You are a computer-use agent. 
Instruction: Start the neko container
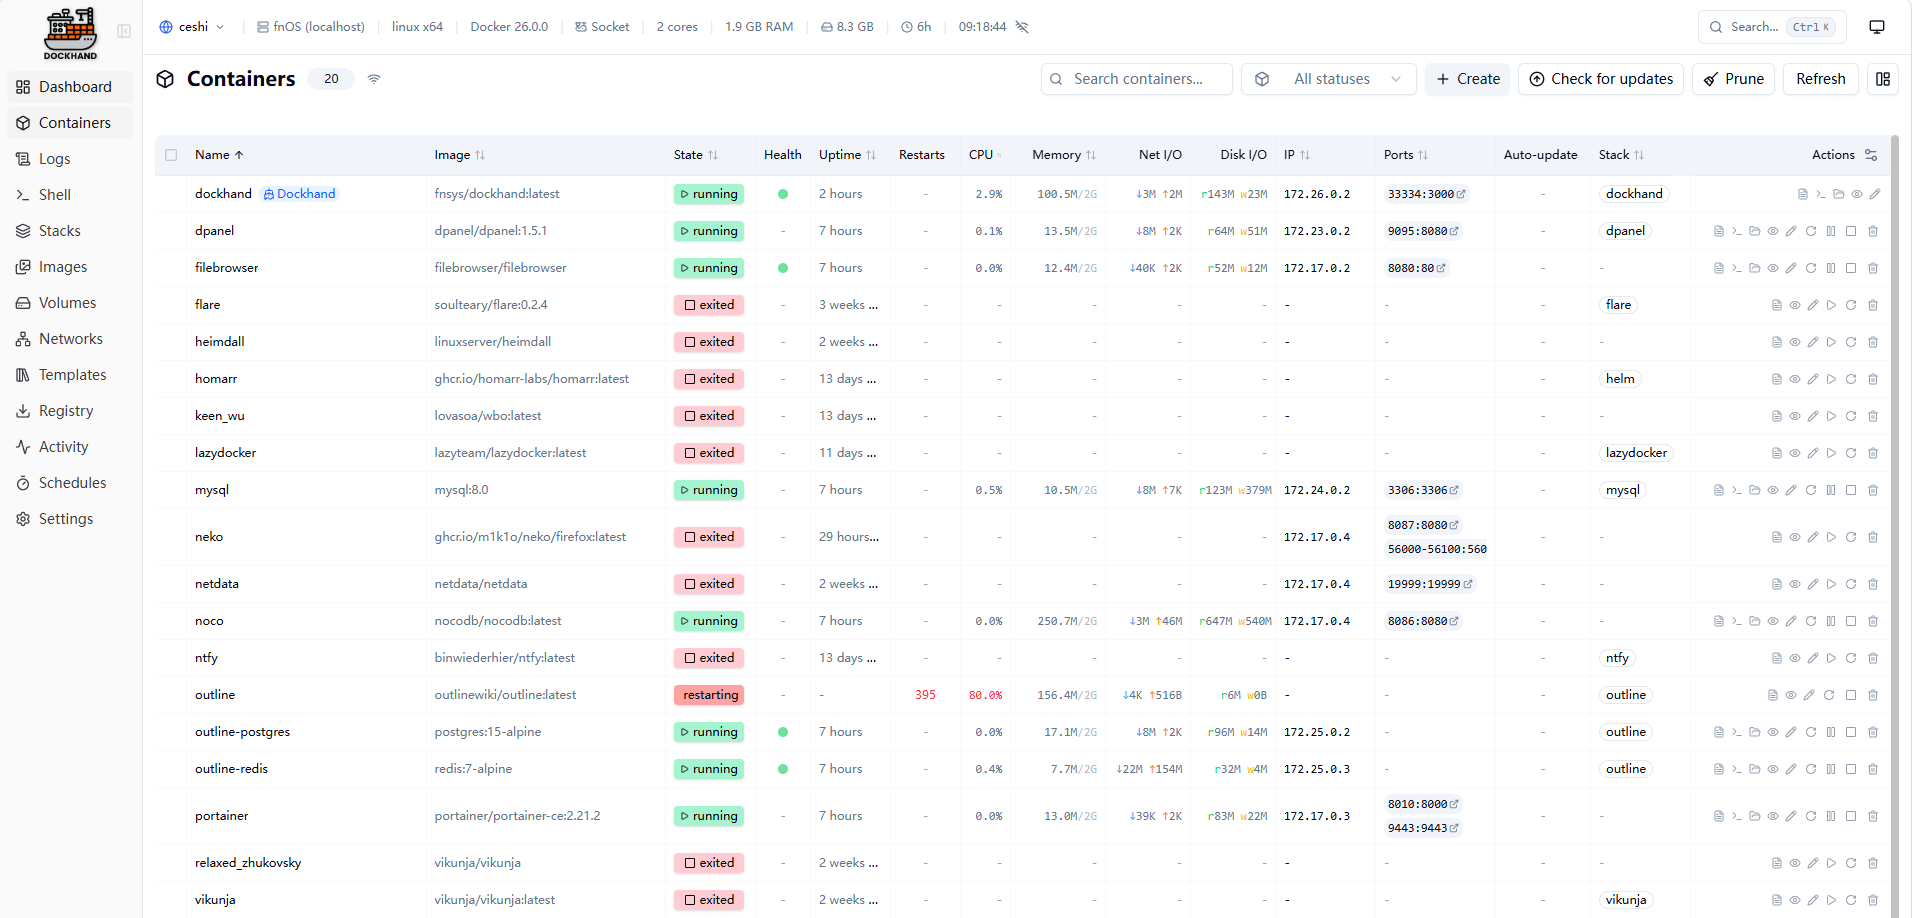tap(1831, 537)
